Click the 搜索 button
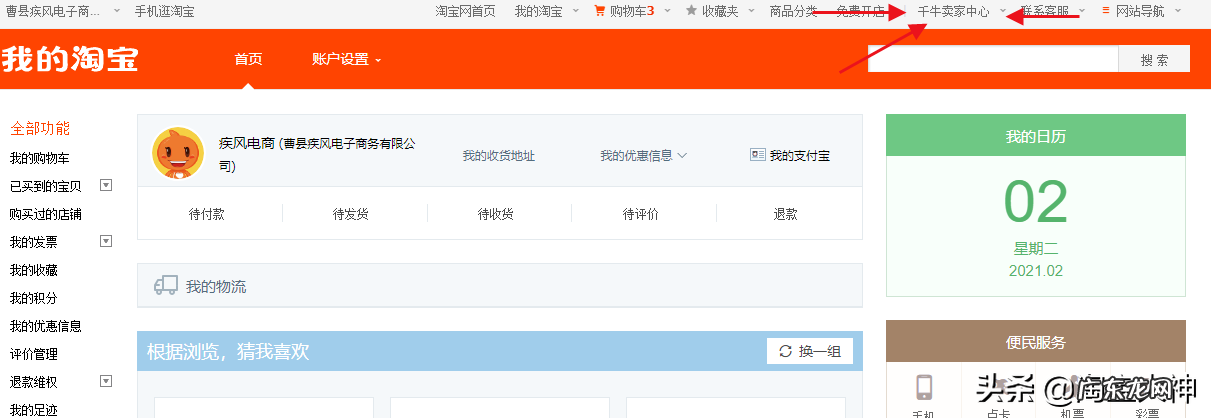Viewport: 1211px width, 418px height. (x=1154, y=59)
